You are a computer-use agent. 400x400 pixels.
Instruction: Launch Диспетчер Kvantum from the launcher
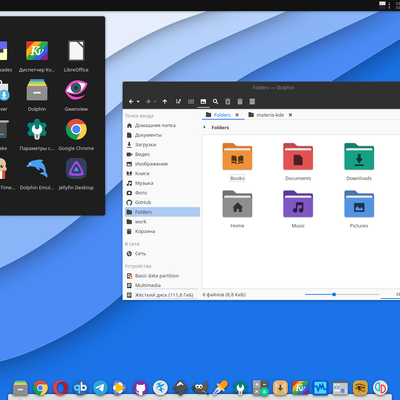click(37, 56)
